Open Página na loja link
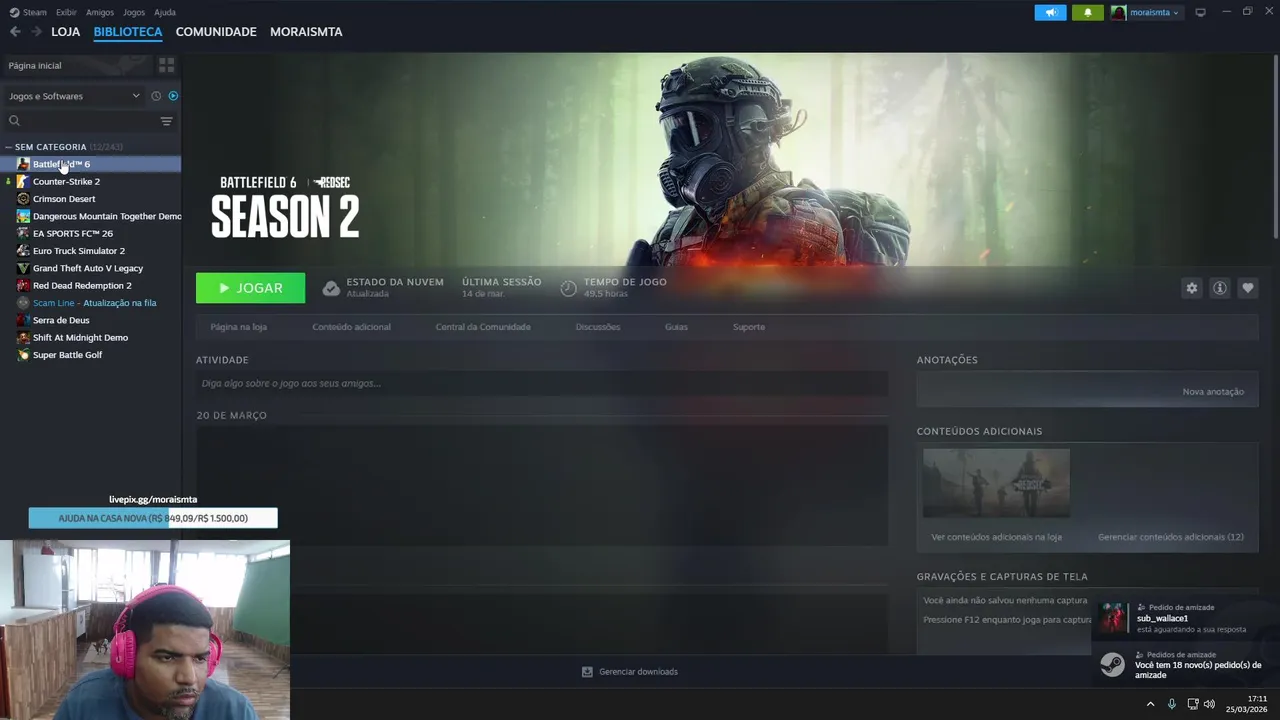This screenshot has width=1280, height=720. (x=238, y=327)
